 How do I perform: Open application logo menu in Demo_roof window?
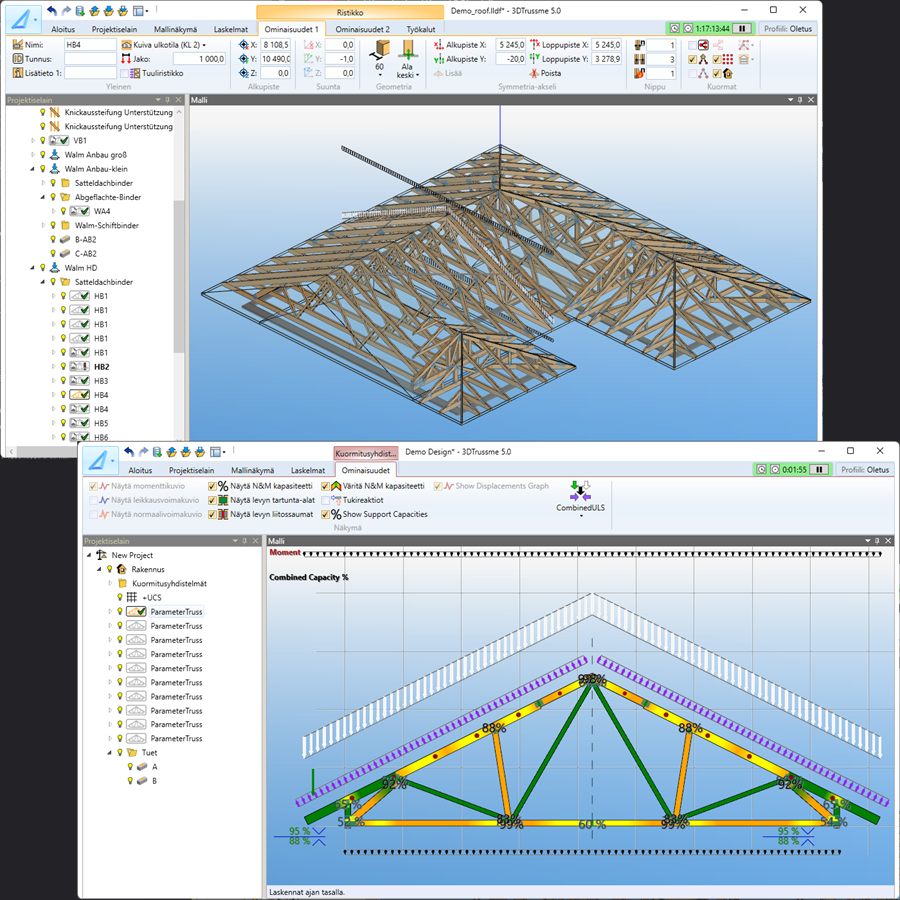point(23,19)
